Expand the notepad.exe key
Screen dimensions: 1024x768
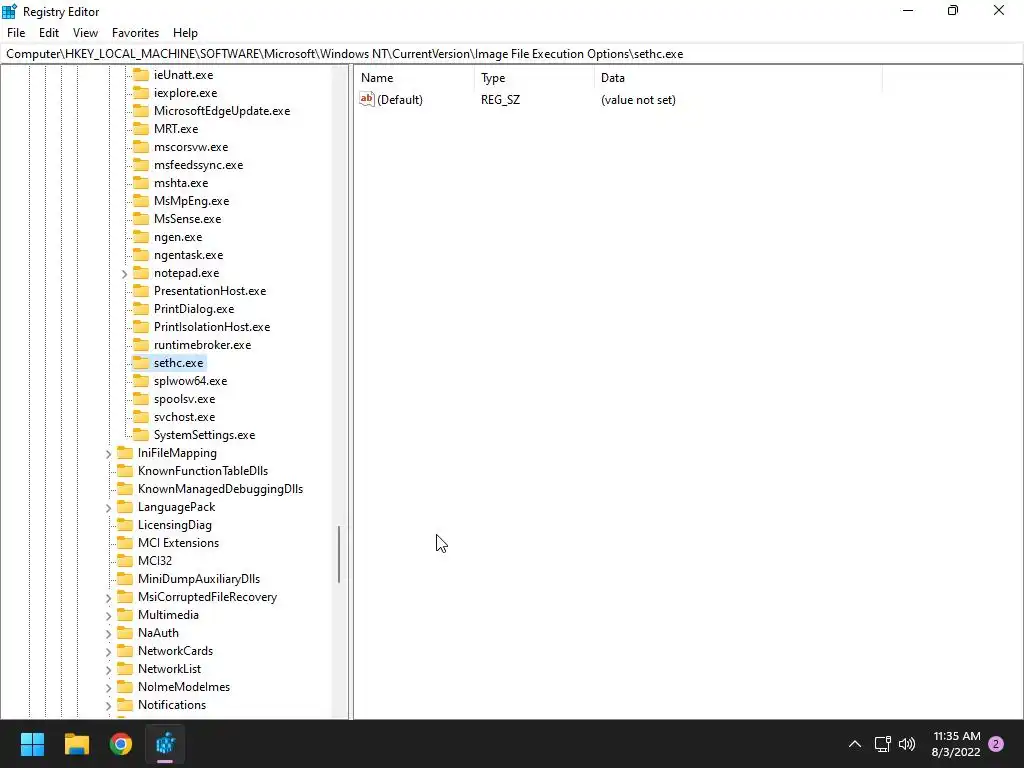(x=124, y=274)
